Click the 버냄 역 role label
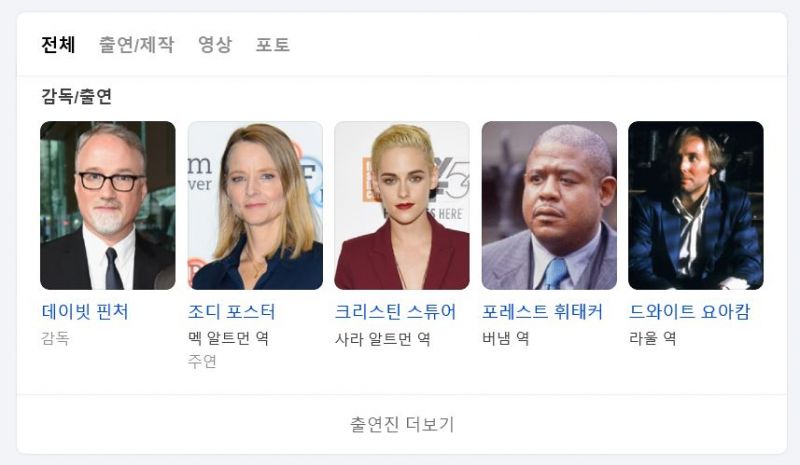800x465 pixels. [x=506, y=338]
